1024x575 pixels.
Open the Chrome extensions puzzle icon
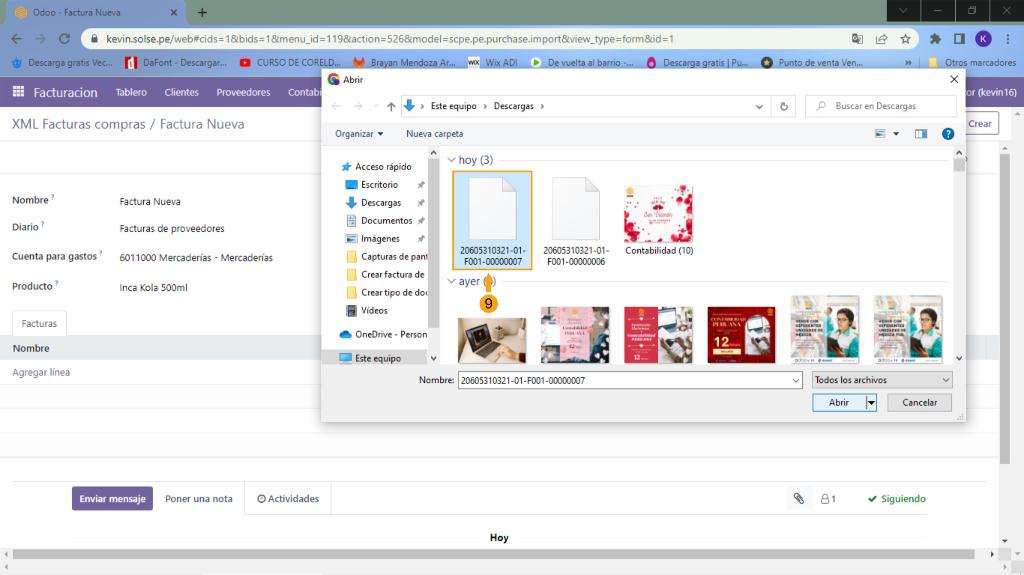point(935,39)
